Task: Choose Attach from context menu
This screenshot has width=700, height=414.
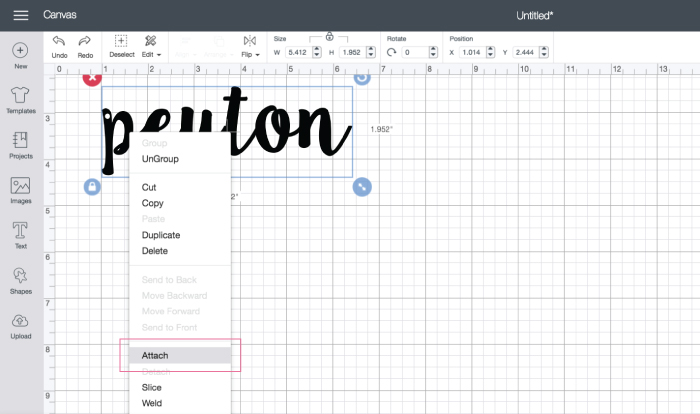Action: pyautogui.click(x=179, y=355)
